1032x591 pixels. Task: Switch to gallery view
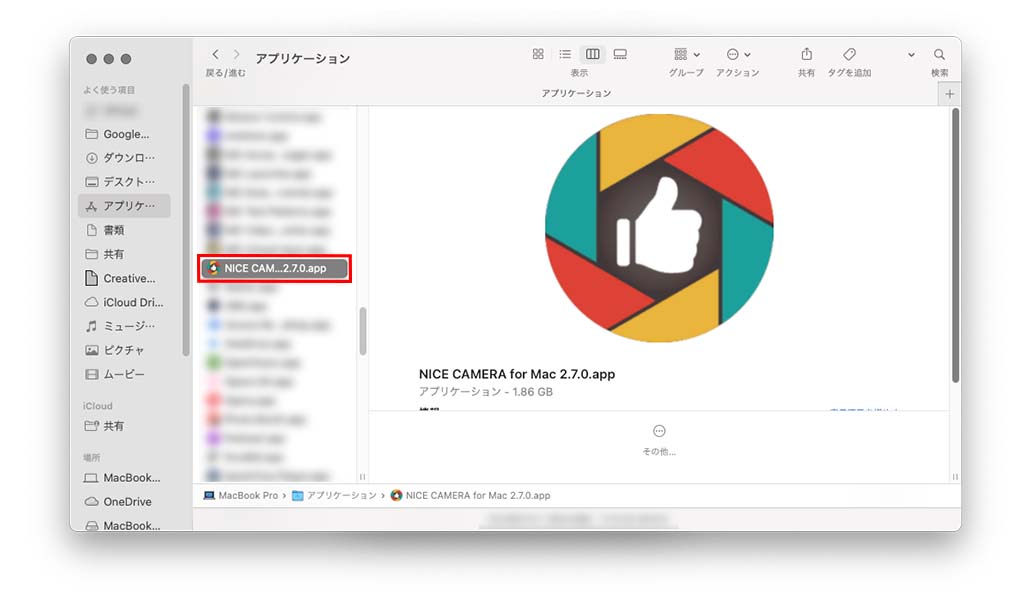pos(620,54)
